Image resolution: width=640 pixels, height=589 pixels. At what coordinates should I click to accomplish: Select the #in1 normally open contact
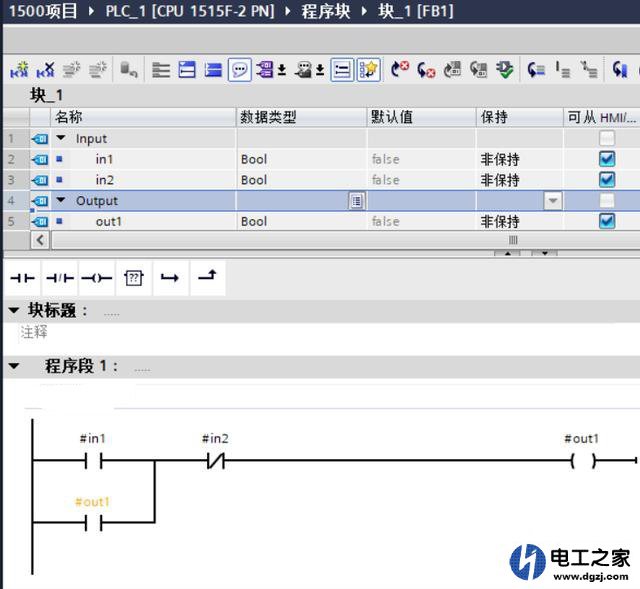93,460
